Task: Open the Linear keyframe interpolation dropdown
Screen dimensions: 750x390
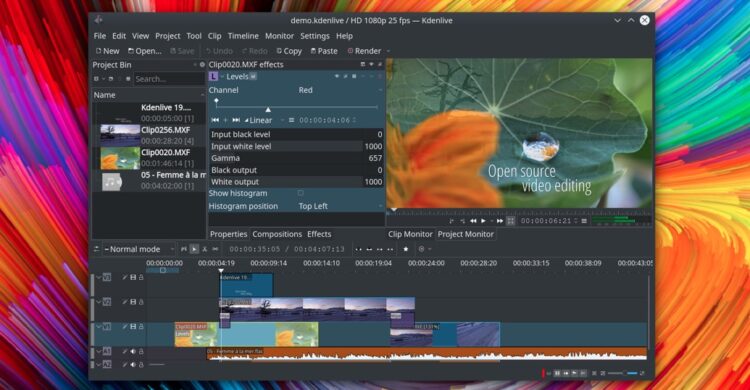Action: point(264,120)
